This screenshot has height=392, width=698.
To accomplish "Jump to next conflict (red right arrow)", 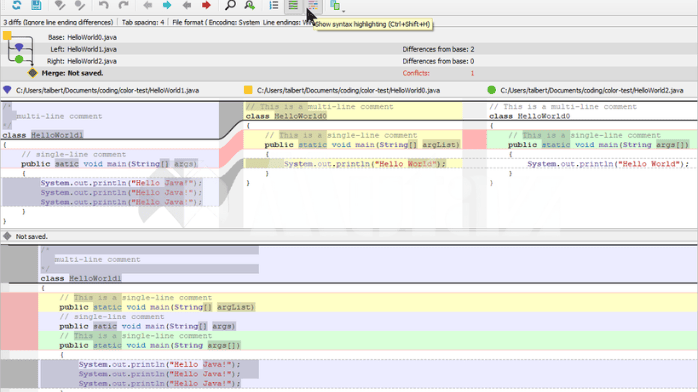I will [206, 5].
